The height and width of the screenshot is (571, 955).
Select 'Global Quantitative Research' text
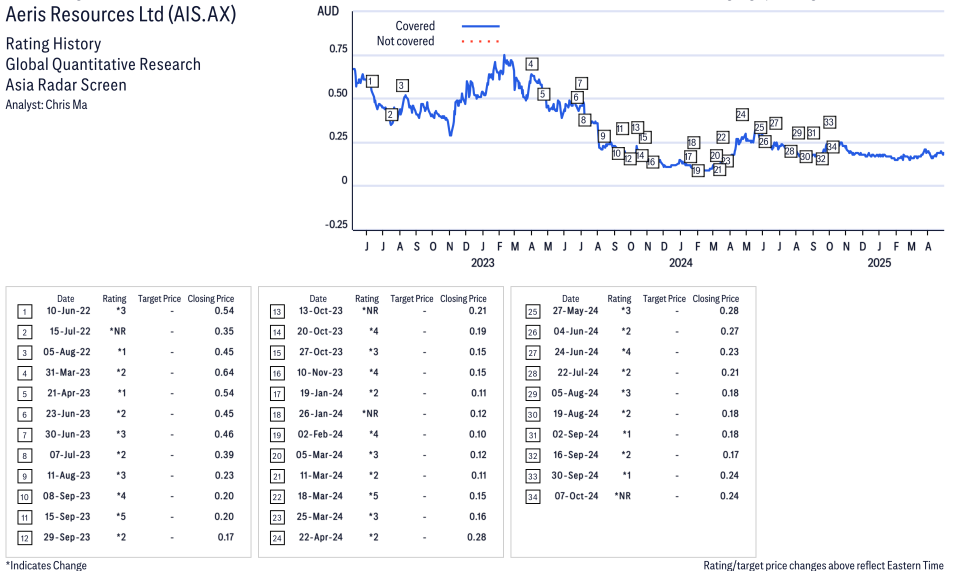tap(103, 65)
